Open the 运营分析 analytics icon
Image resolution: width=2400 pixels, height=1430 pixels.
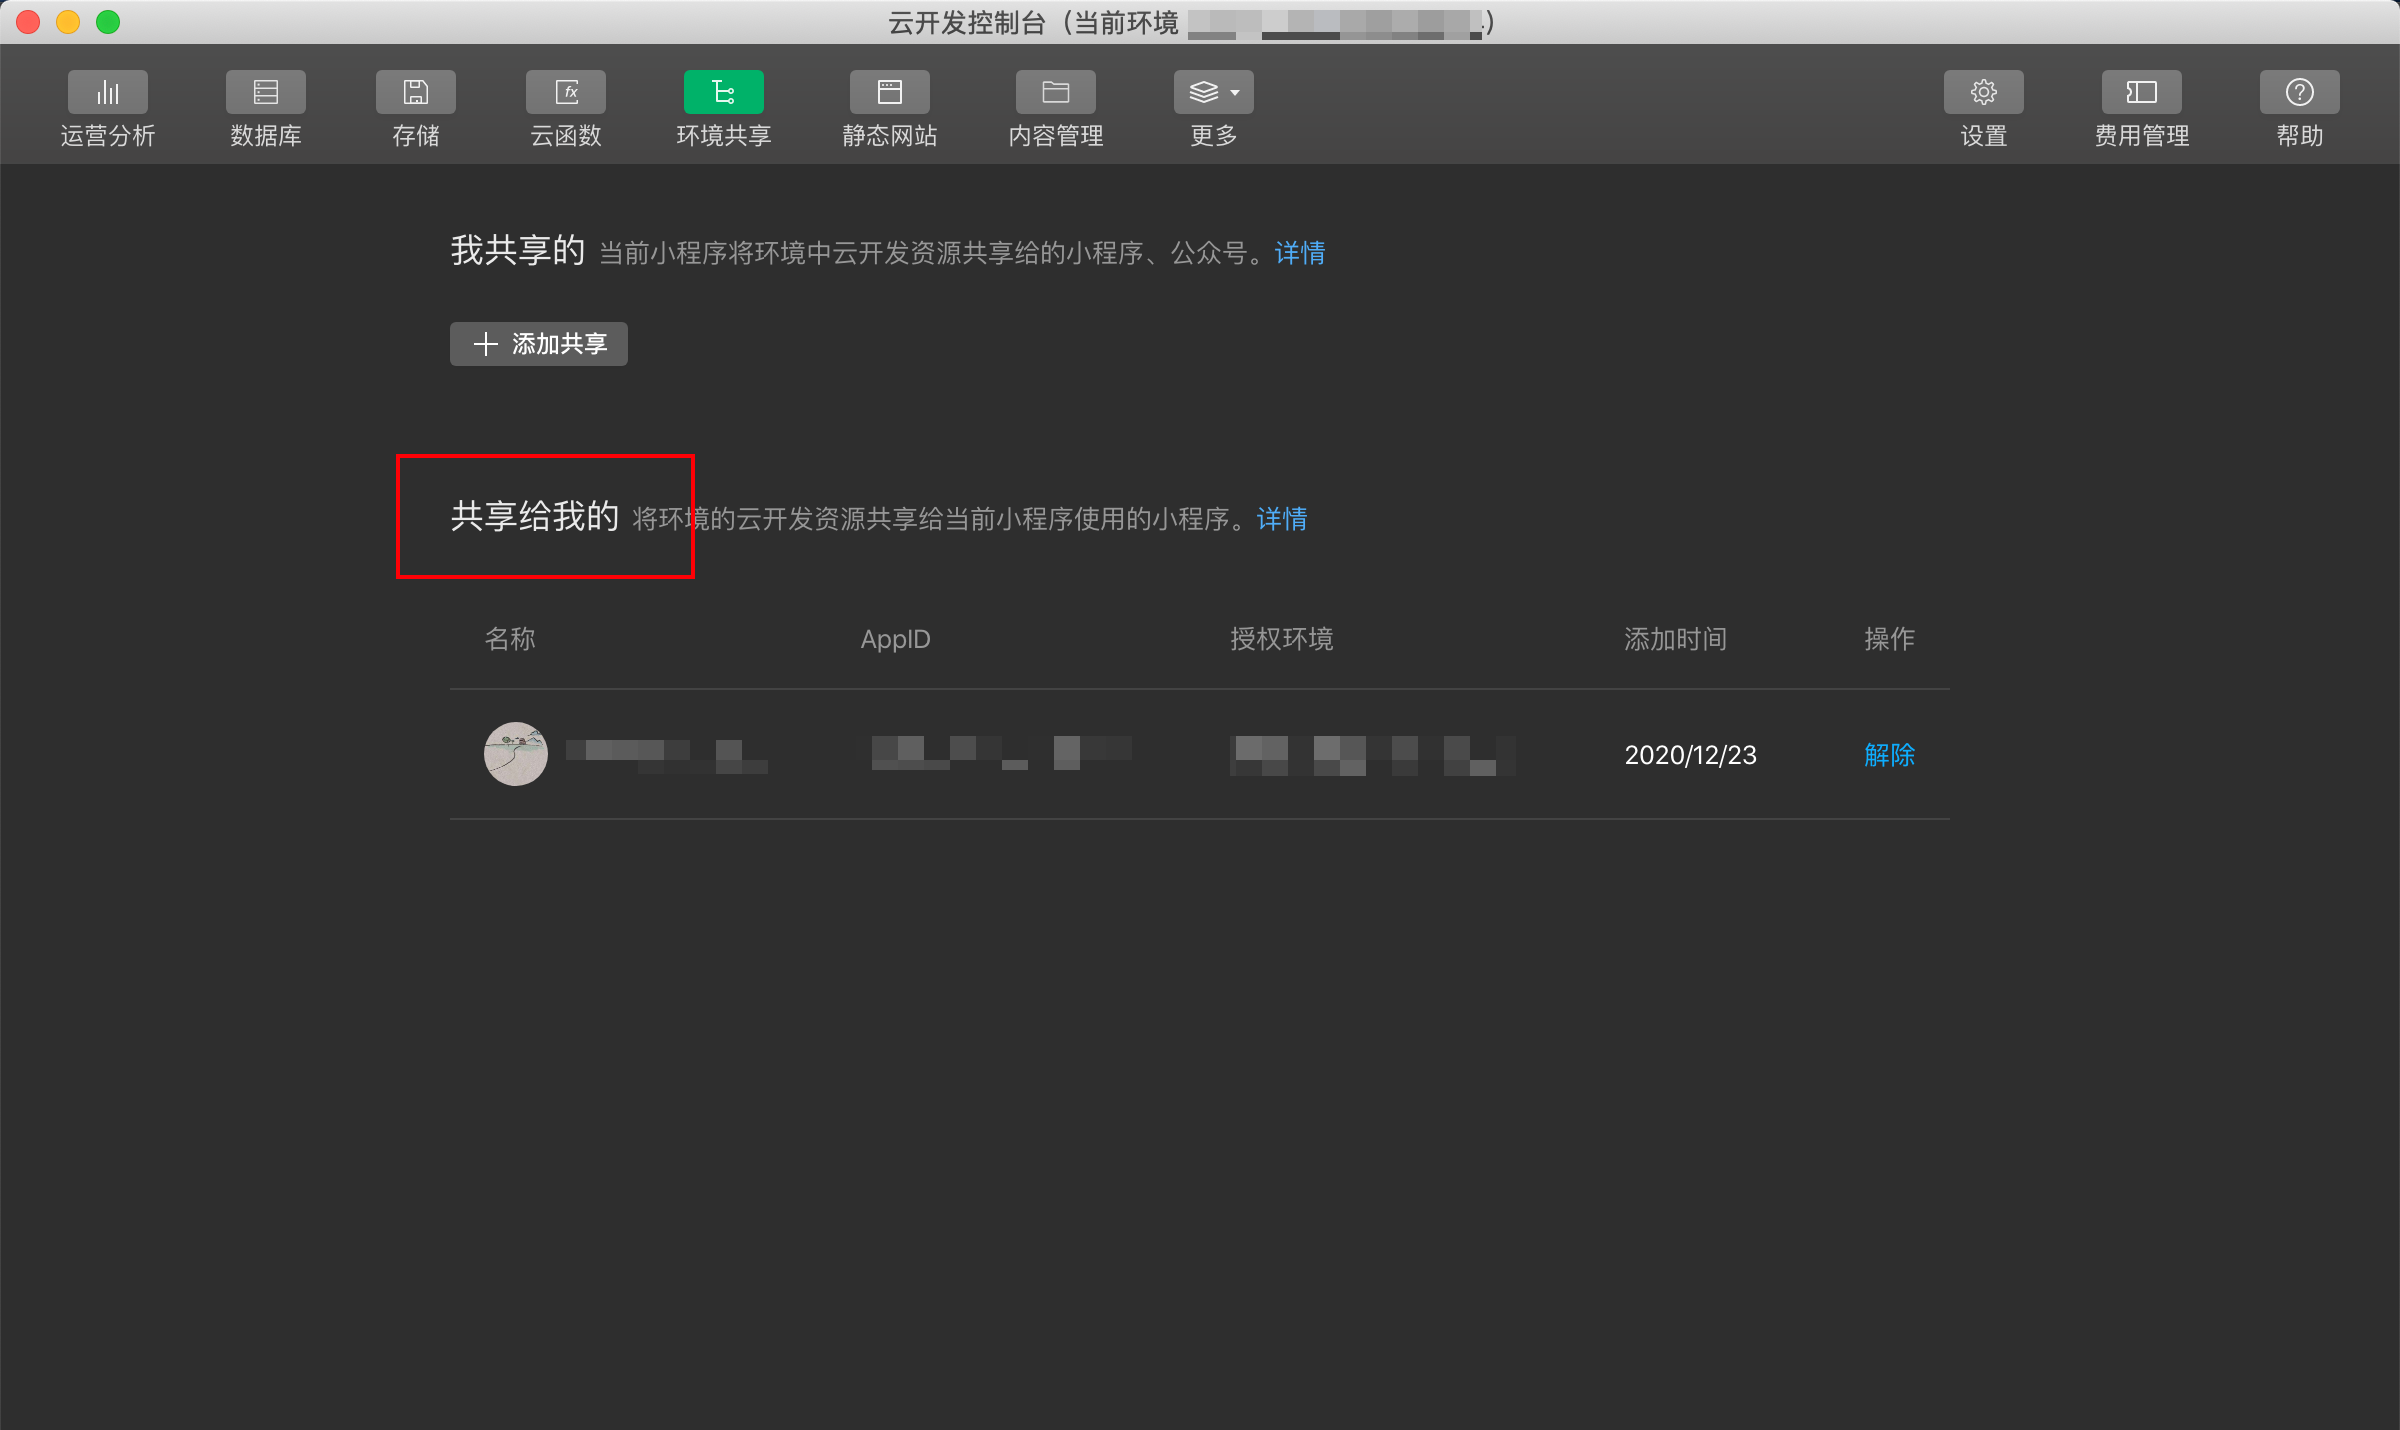point(108,92)
